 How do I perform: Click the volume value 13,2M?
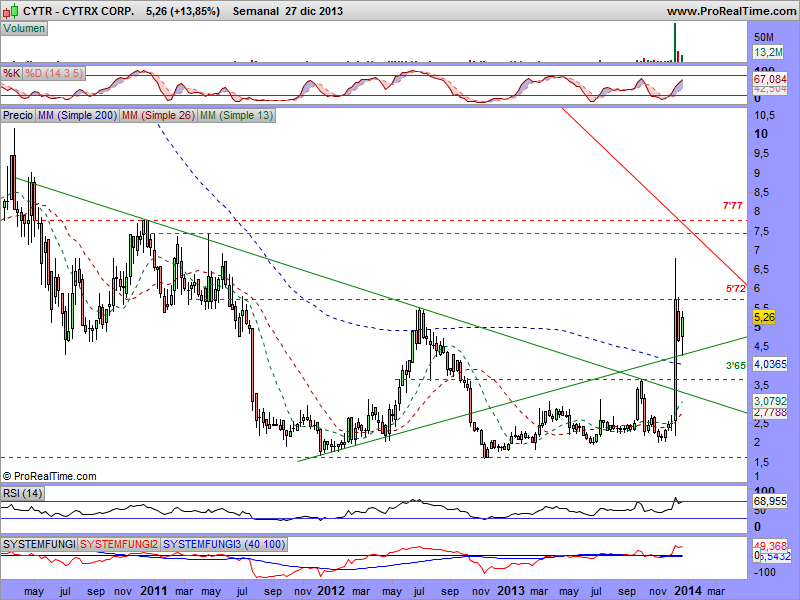(768, 52)
